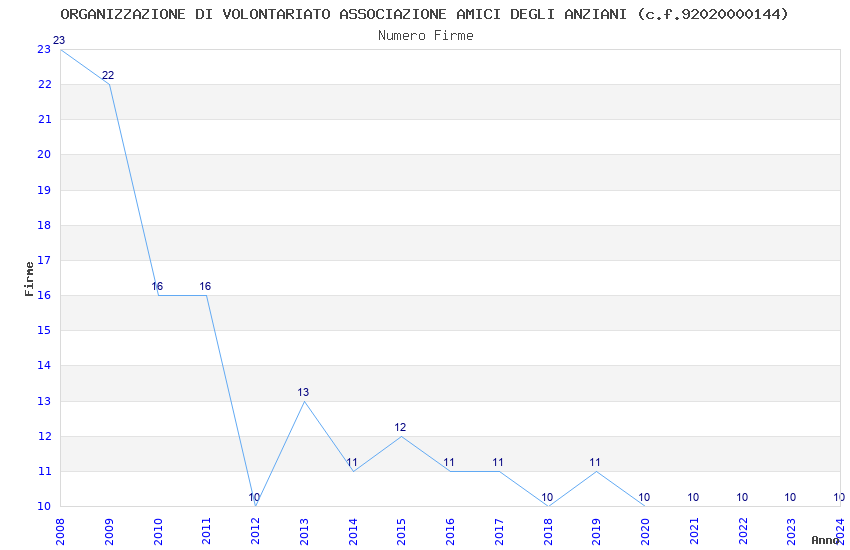Click y-axis tick value 13
The width and height of the screenshot is (850, 550).
[44, 402]
